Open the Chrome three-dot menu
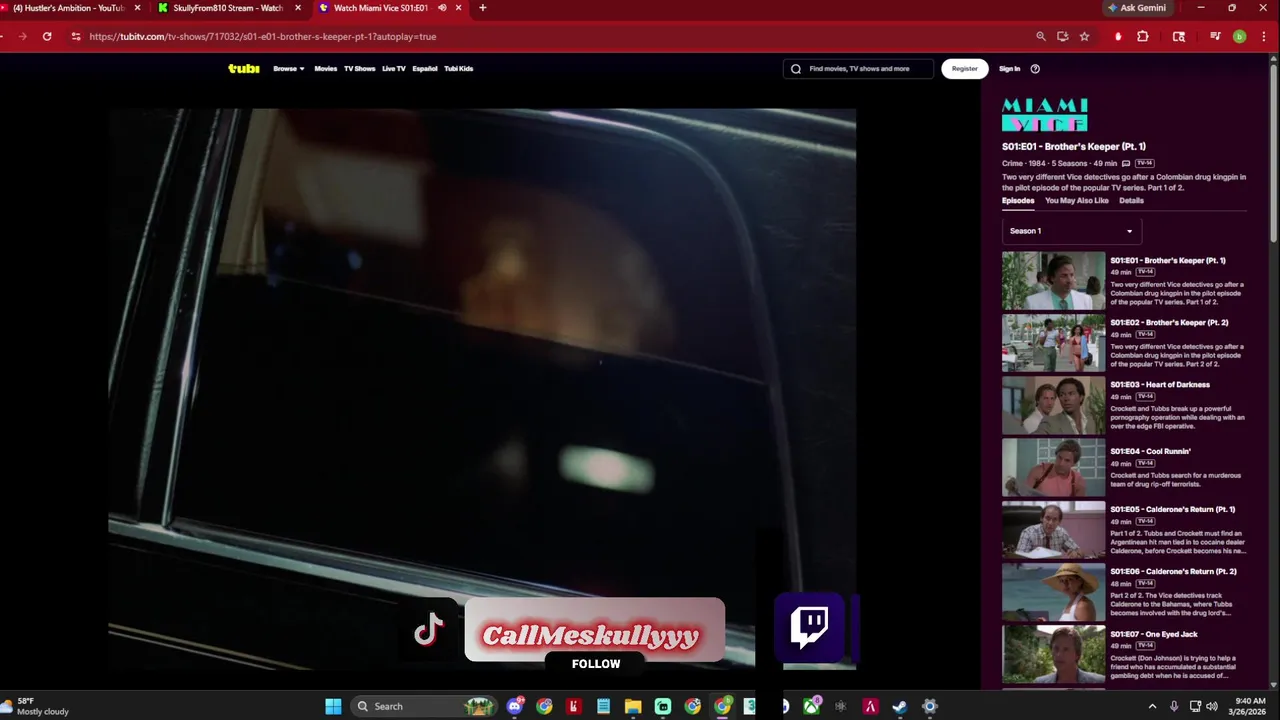Viewport: 1280px width, 720px height. pyautogui.click(x=1262, y=36)
